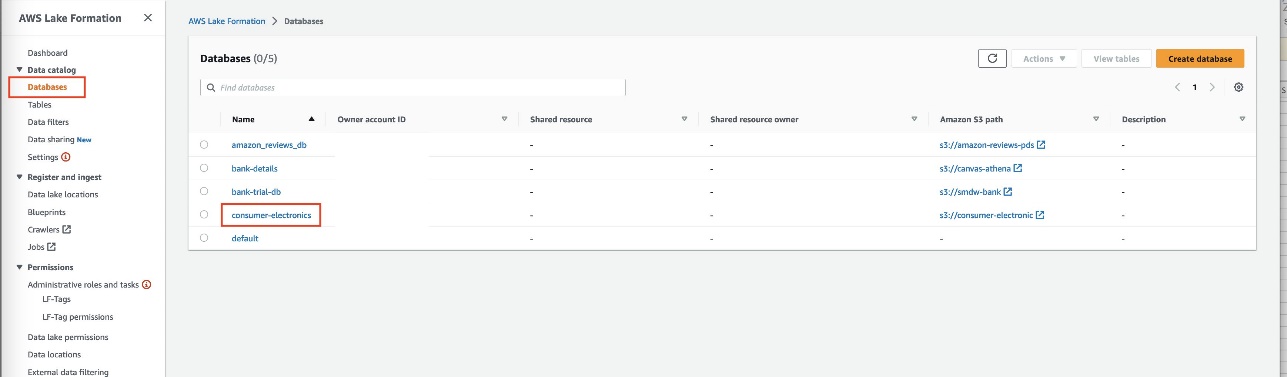The image size is (1287, 377).
Task: Open Amazon S3 path column filter
Action: click(1096, 119)
